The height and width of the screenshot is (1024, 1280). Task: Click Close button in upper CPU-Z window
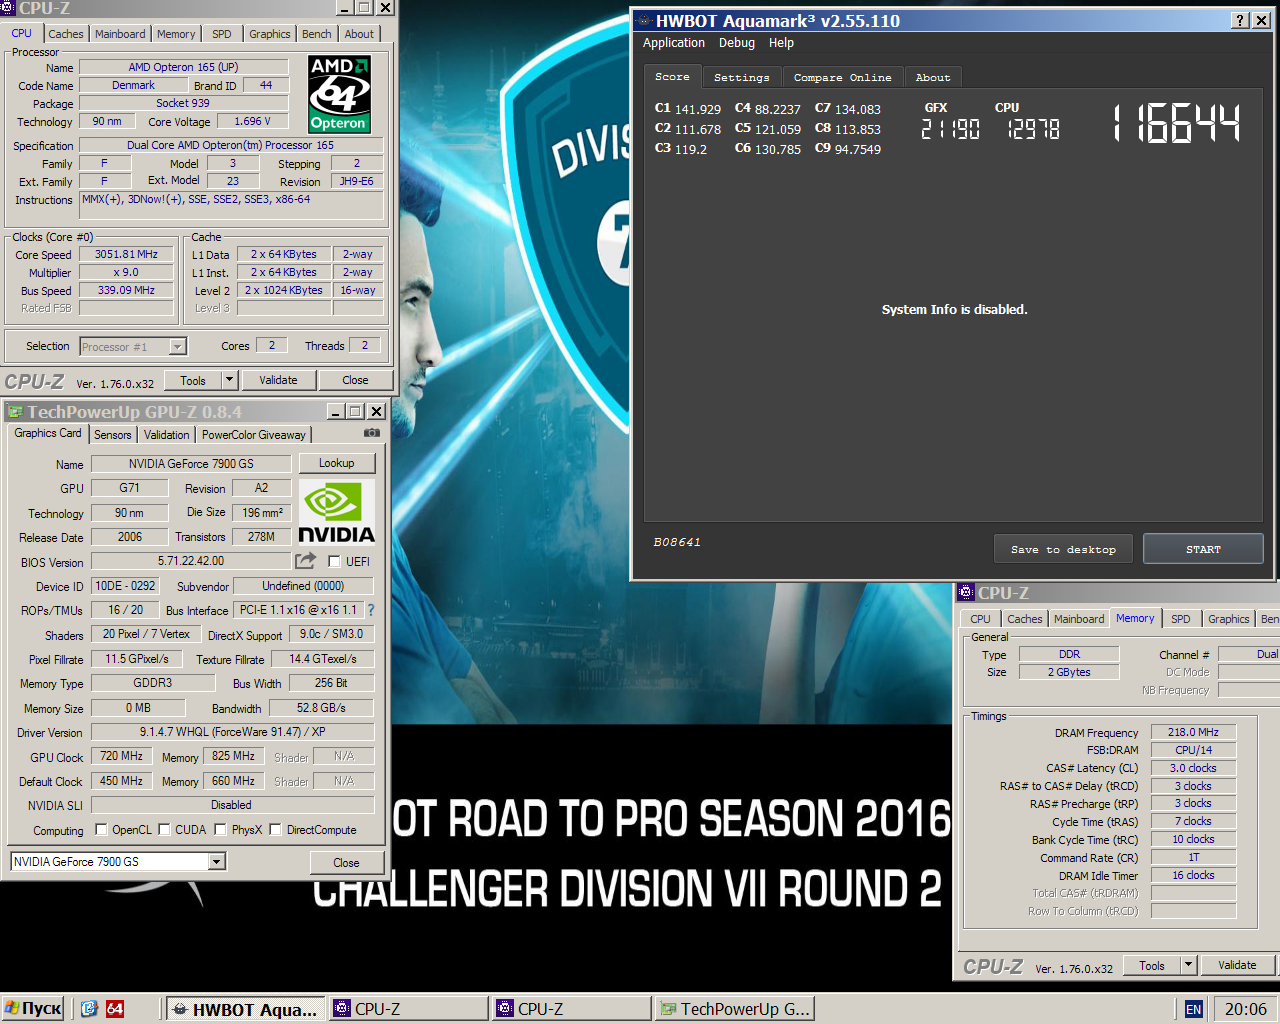click(355, 380)
